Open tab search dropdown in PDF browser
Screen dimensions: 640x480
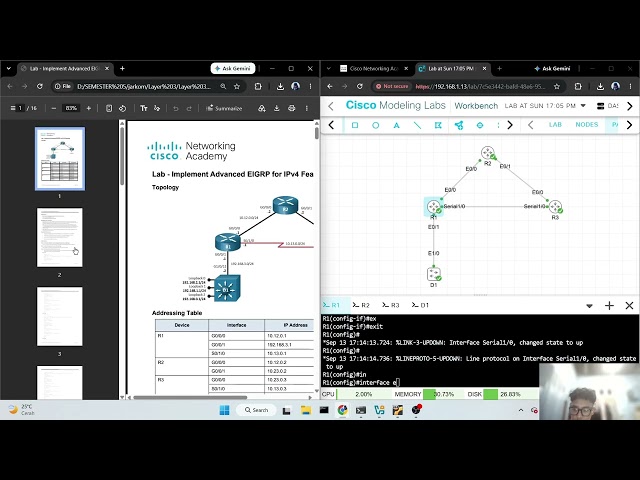9,69
